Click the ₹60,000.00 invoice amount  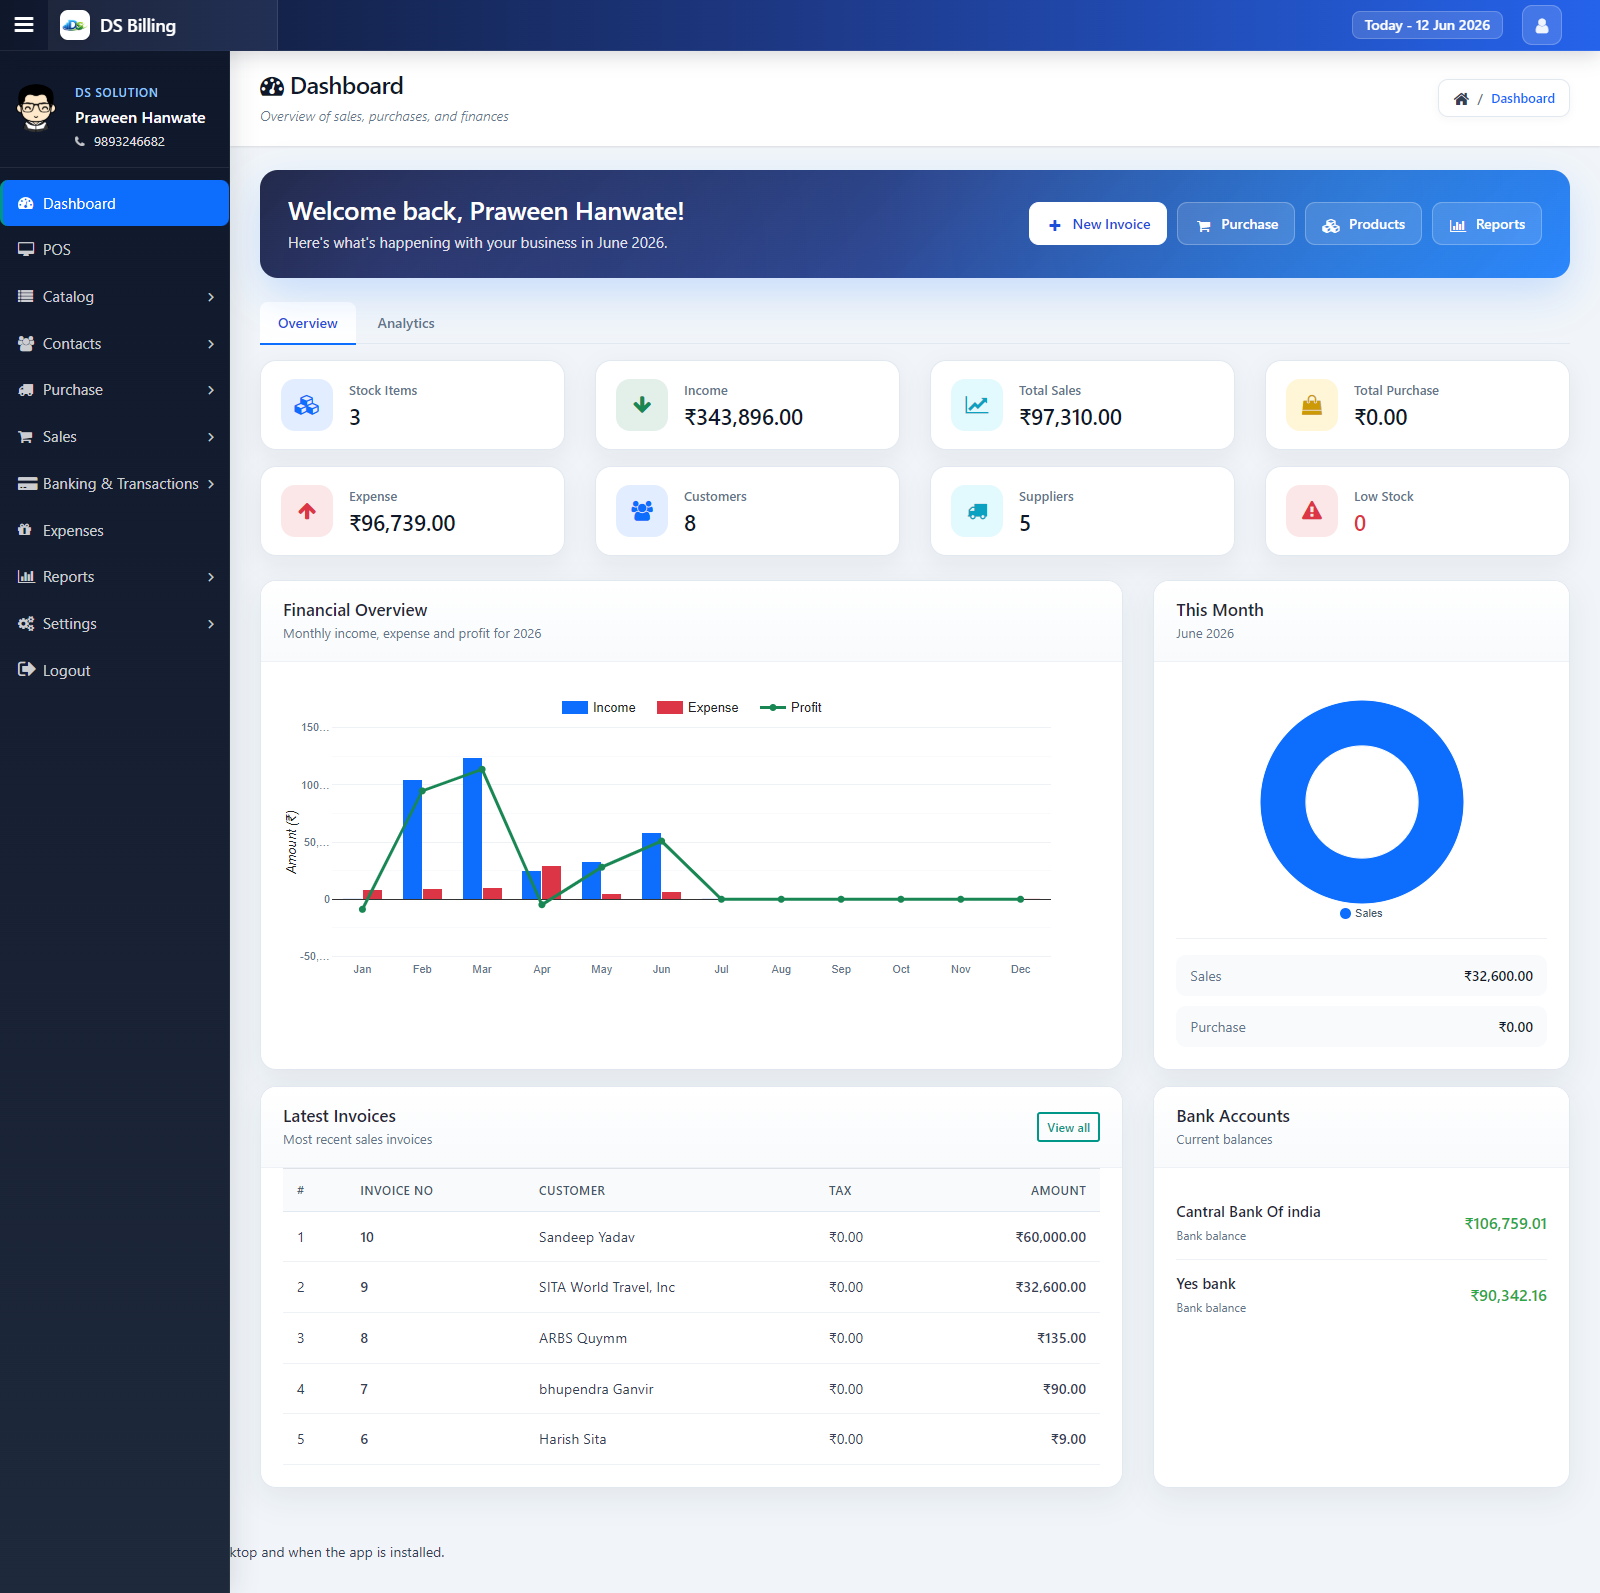click(x=1051, y=1237)
